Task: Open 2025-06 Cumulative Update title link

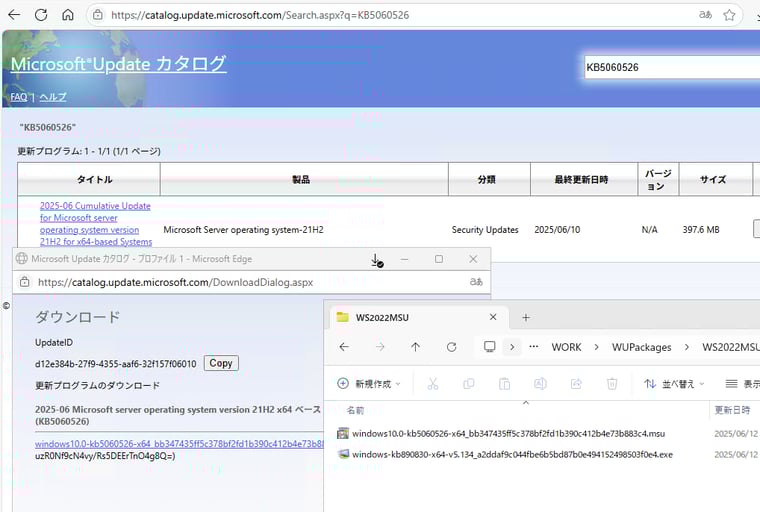Action: [x=95, y=224]
